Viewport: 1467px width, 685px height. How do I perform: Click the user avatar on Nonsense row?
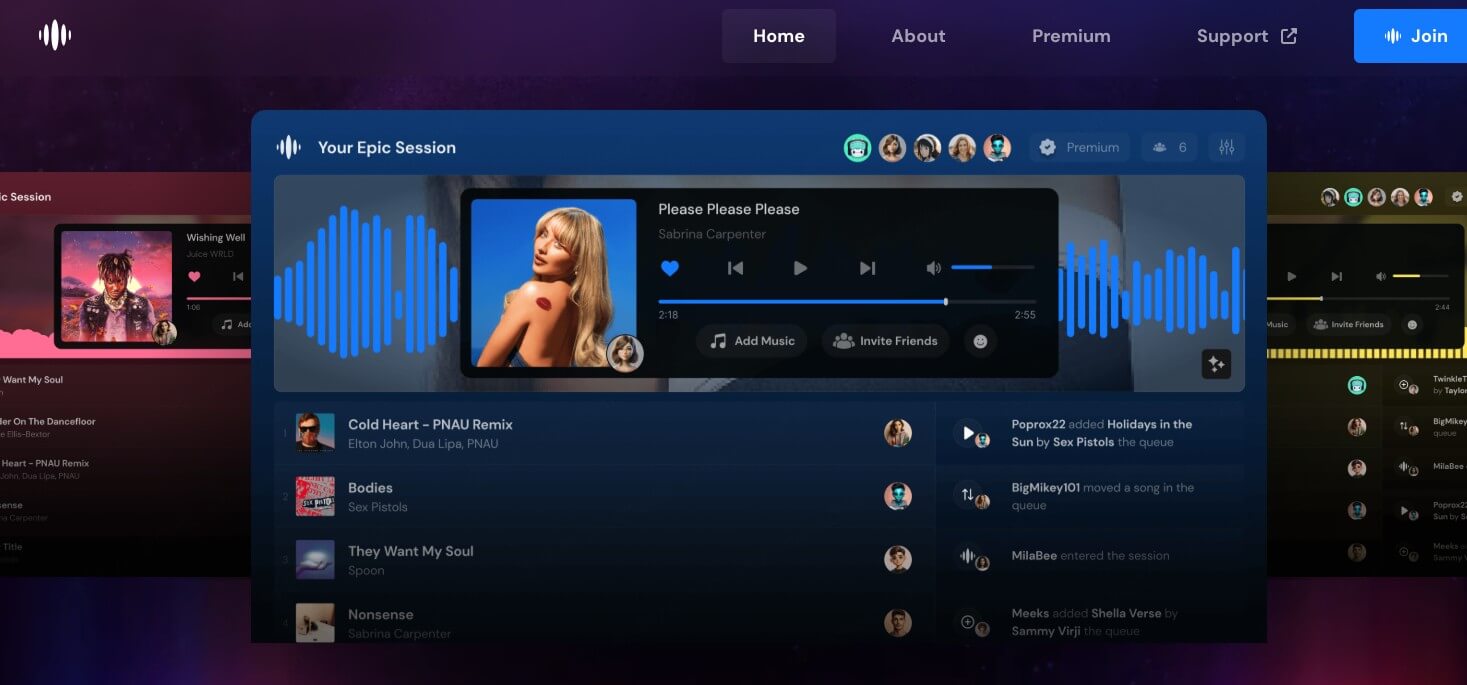point(898,623)
